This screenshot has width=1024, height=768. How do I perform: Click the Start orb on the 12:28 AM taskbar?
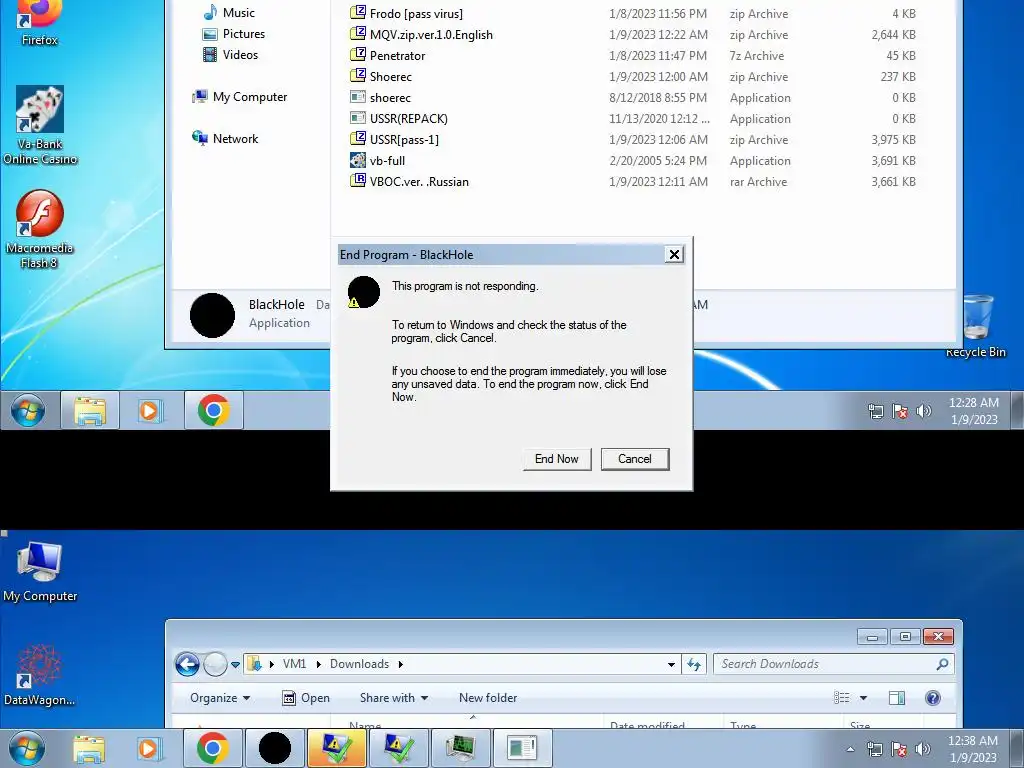(28, 411)
